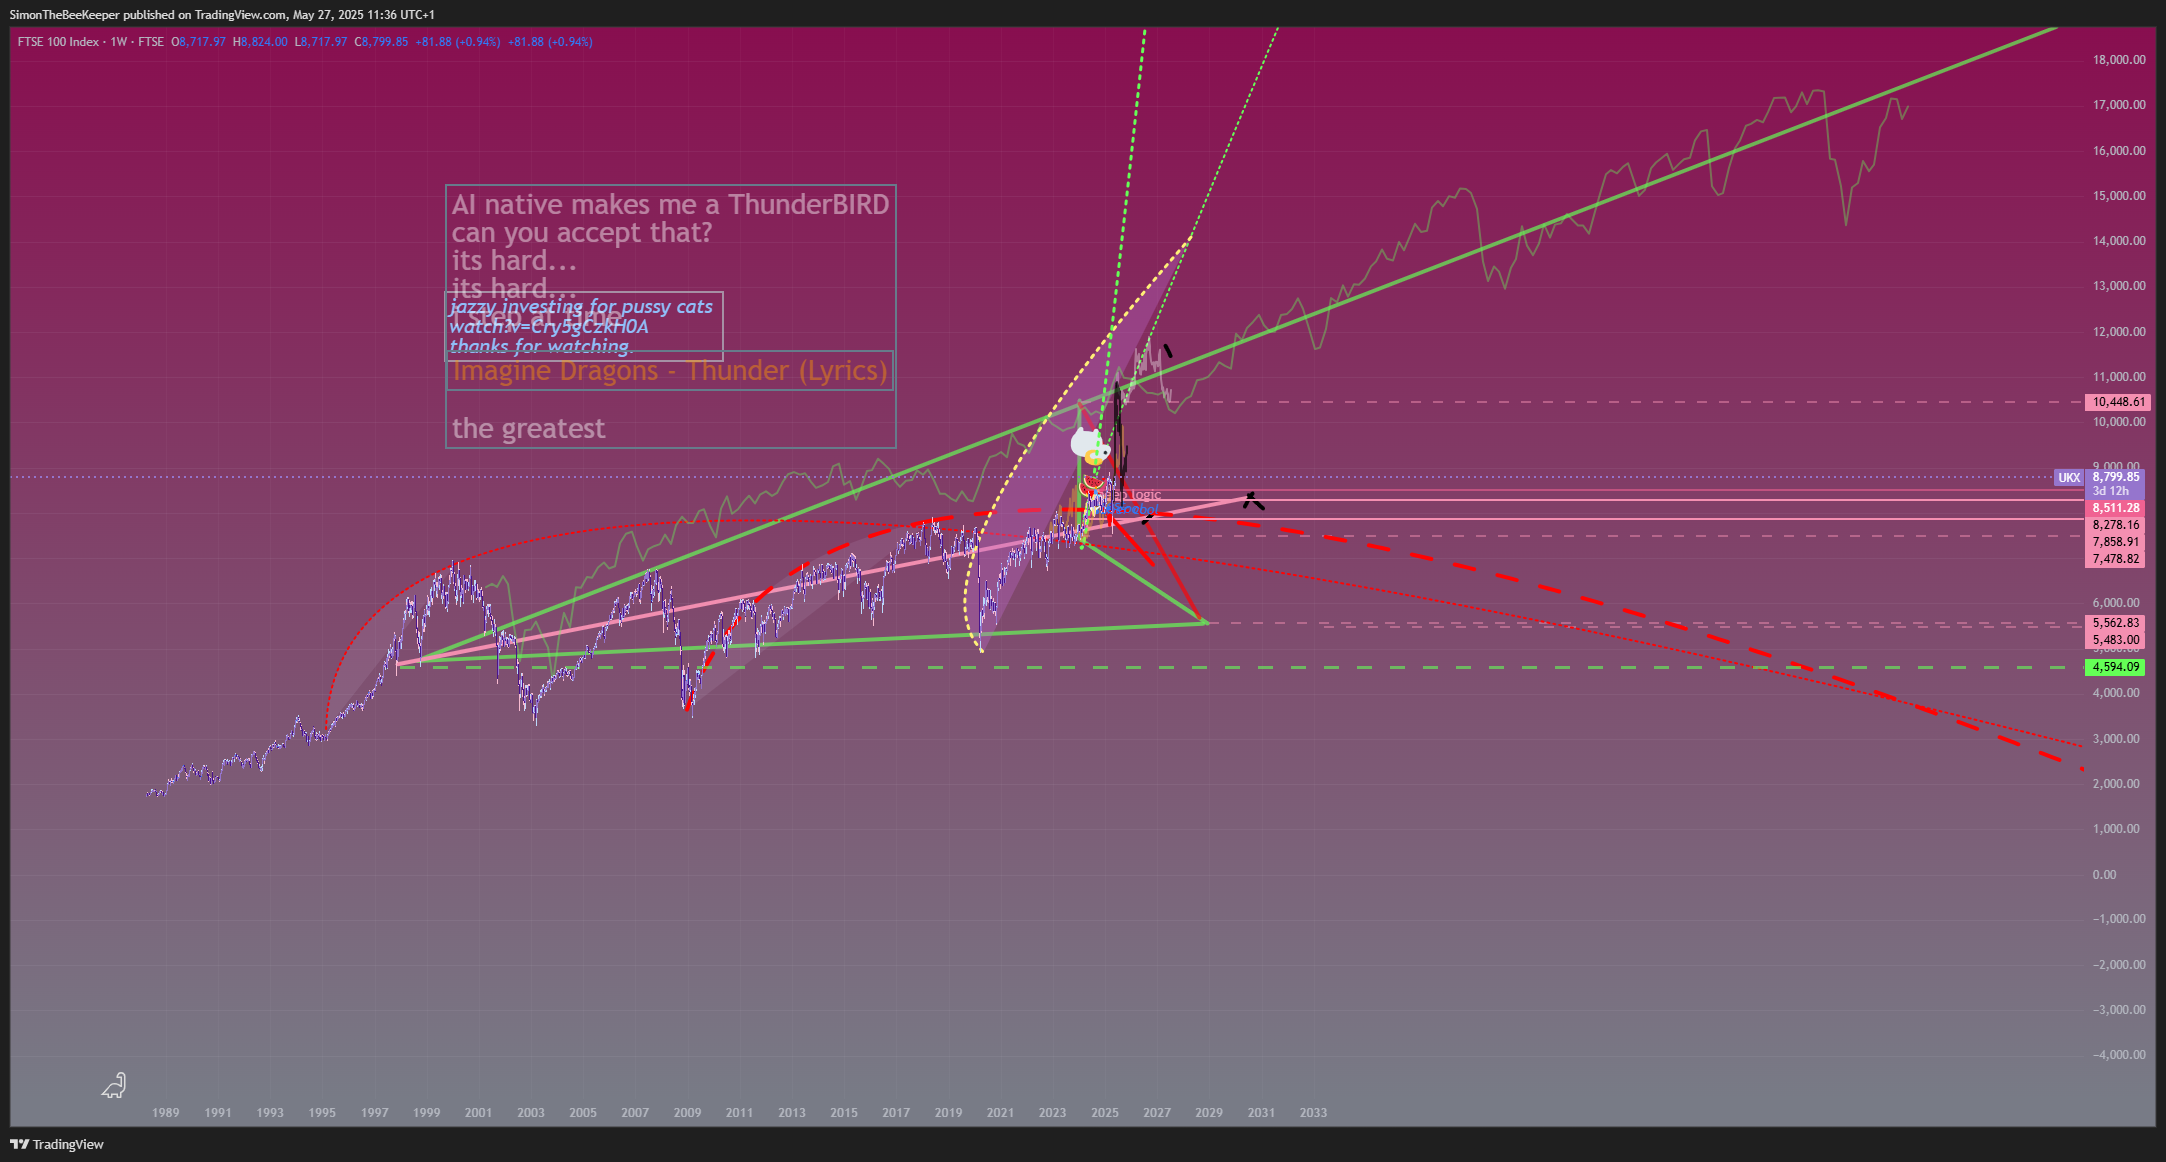
Task: Click the high value H8,824.00 in the legend
Action: (260, 42)
